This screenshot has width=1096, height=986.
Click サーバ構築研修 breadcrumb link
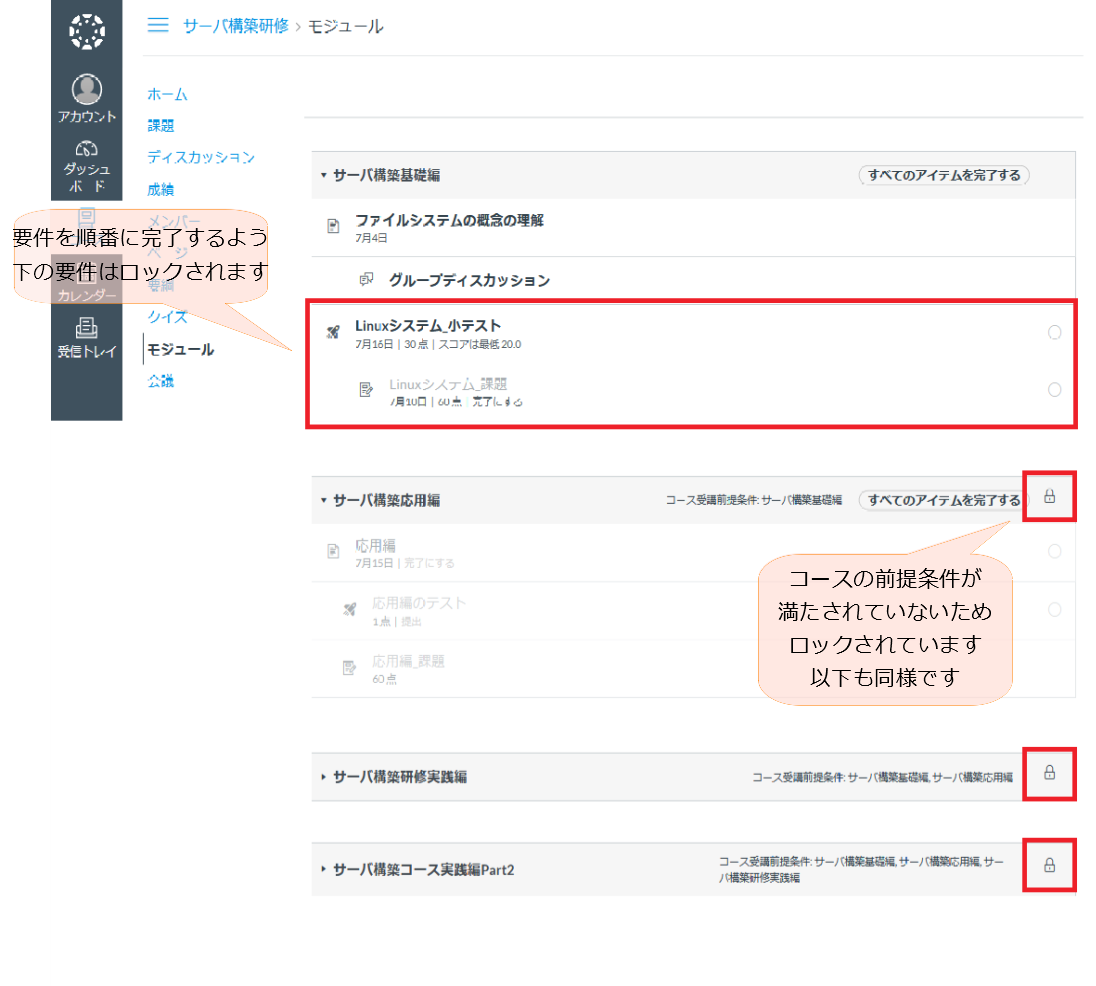tap(236, 26)
